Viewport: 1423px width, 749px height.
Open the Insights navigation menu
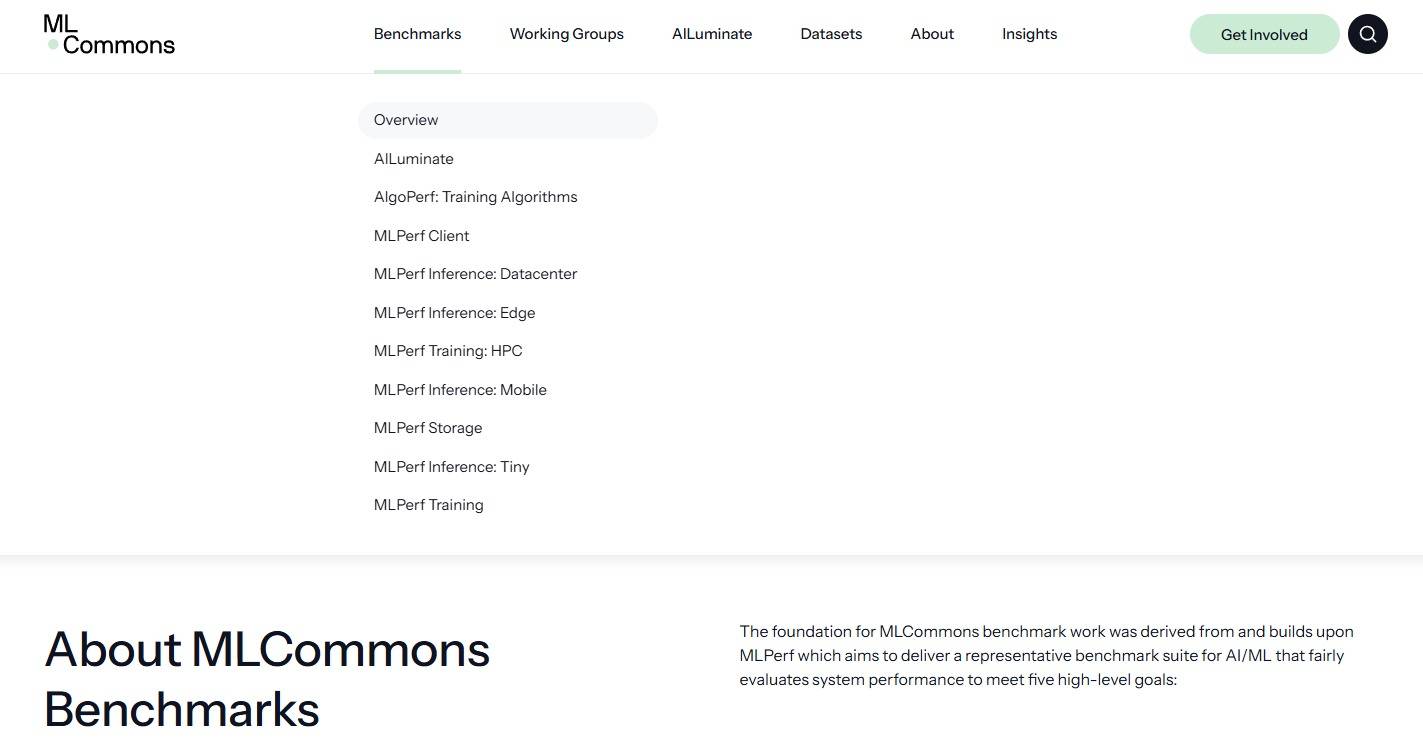(1029, 34)
